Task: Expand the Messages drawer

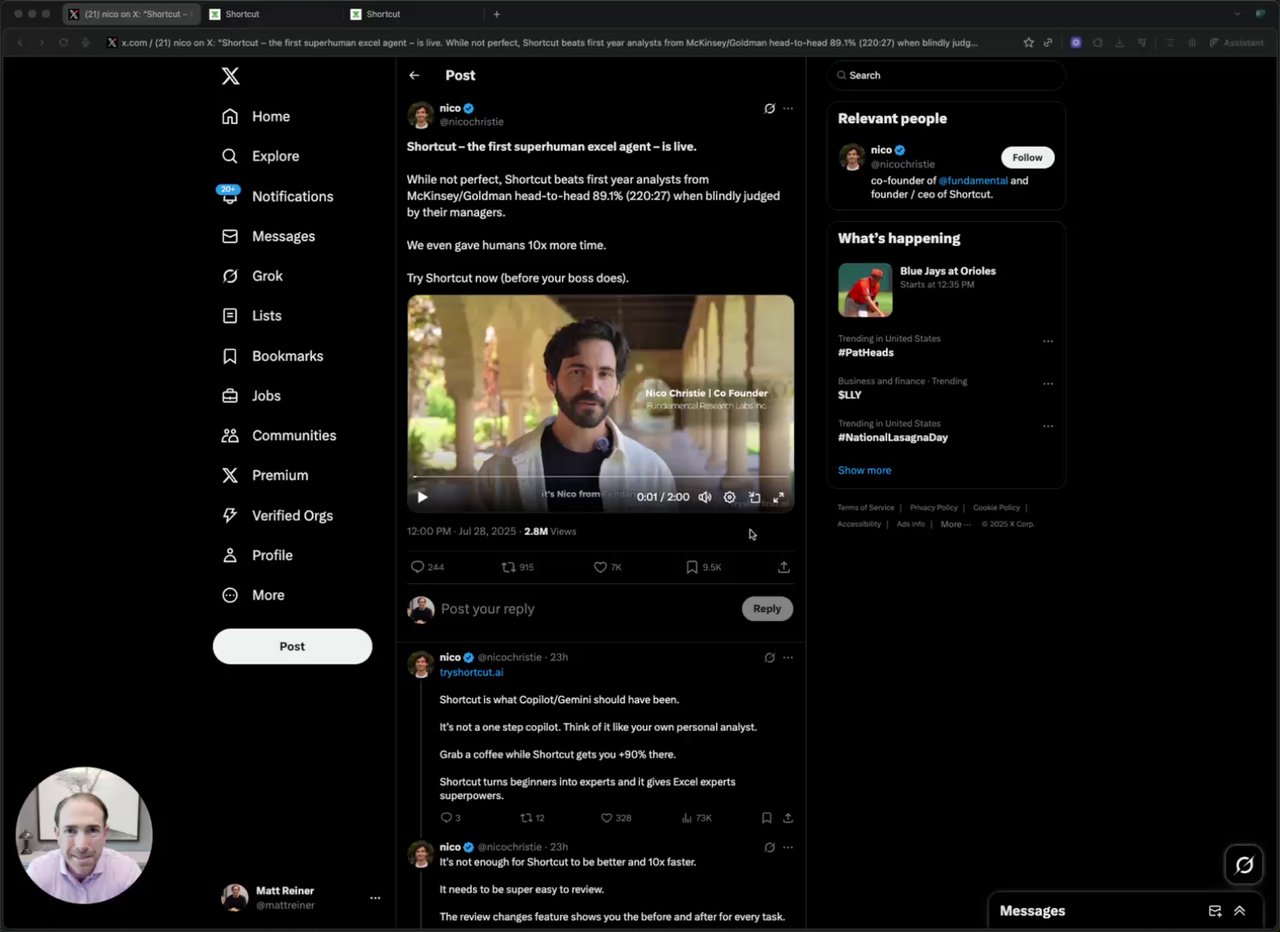Action: pos(1239,911)
